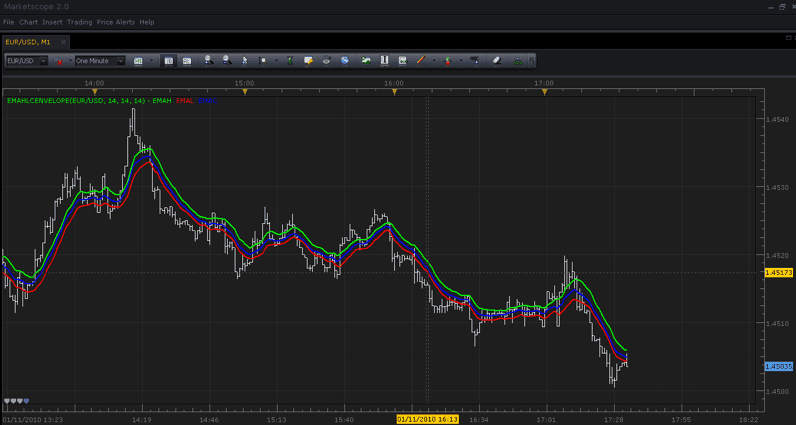Click the hourglass icon
The image size is (796, 425).
tap(290, 61)
